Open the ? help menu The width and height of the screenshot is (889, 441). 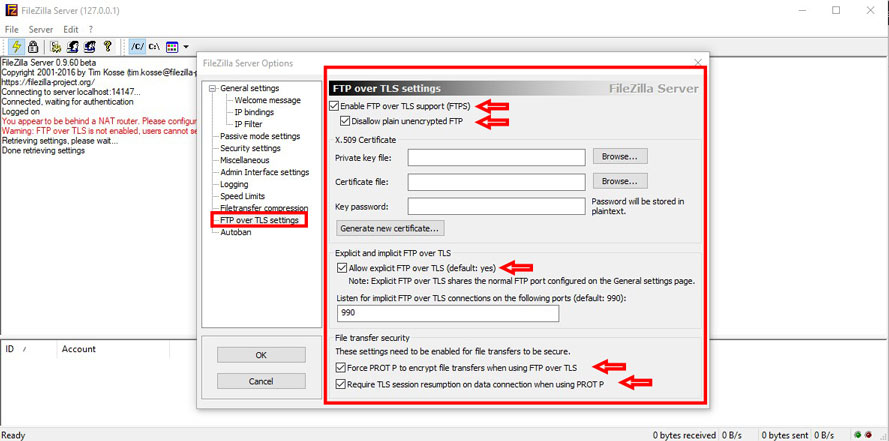(x=91, y=29)
